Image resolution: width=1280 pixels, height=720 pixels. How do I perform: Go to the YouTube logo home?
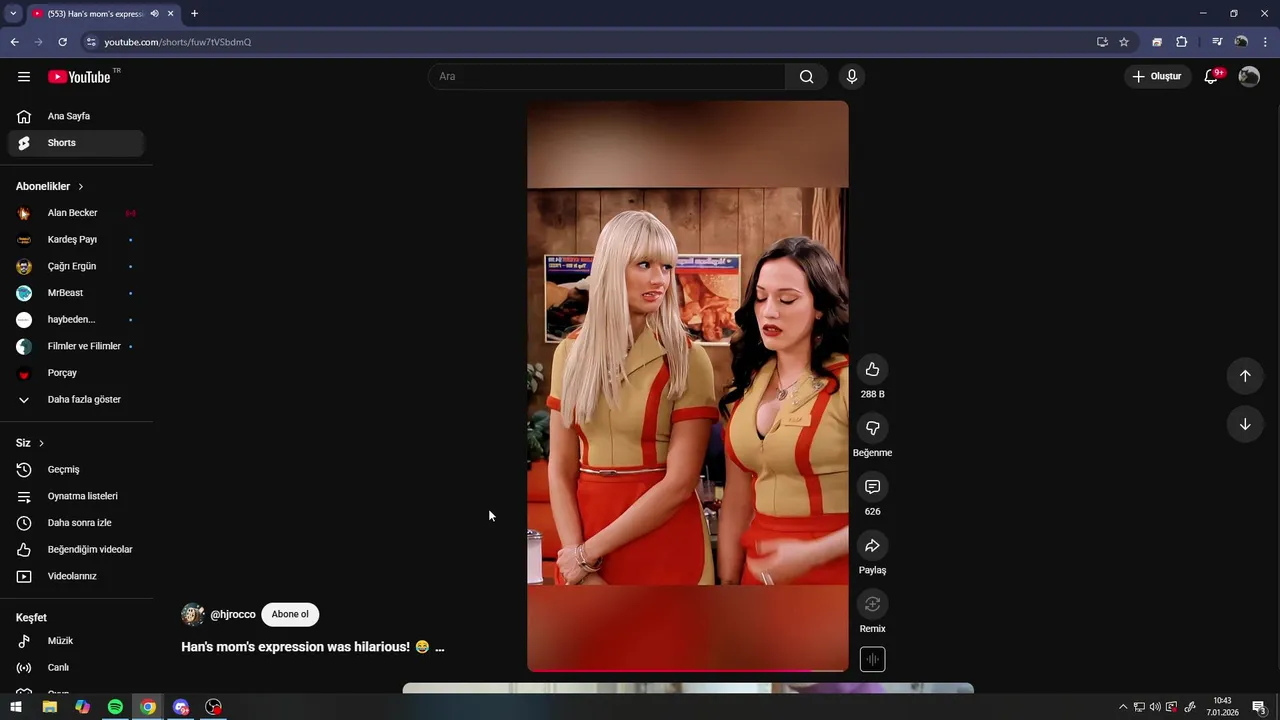tap(79, 77)
